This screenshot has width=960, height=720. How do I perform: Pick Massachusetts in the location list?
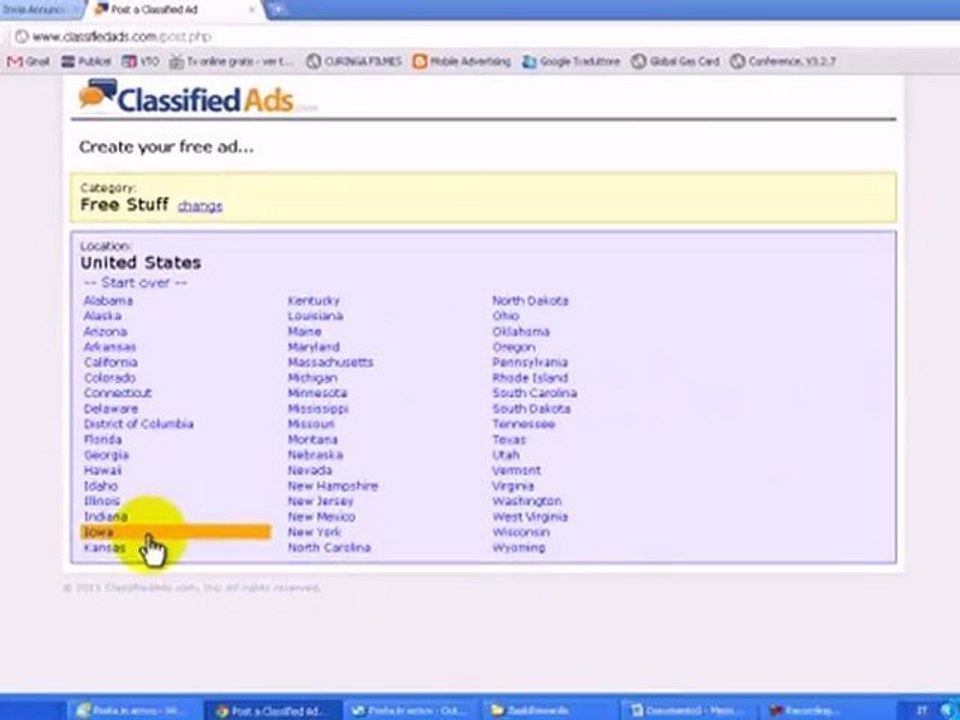click(331, 362)
